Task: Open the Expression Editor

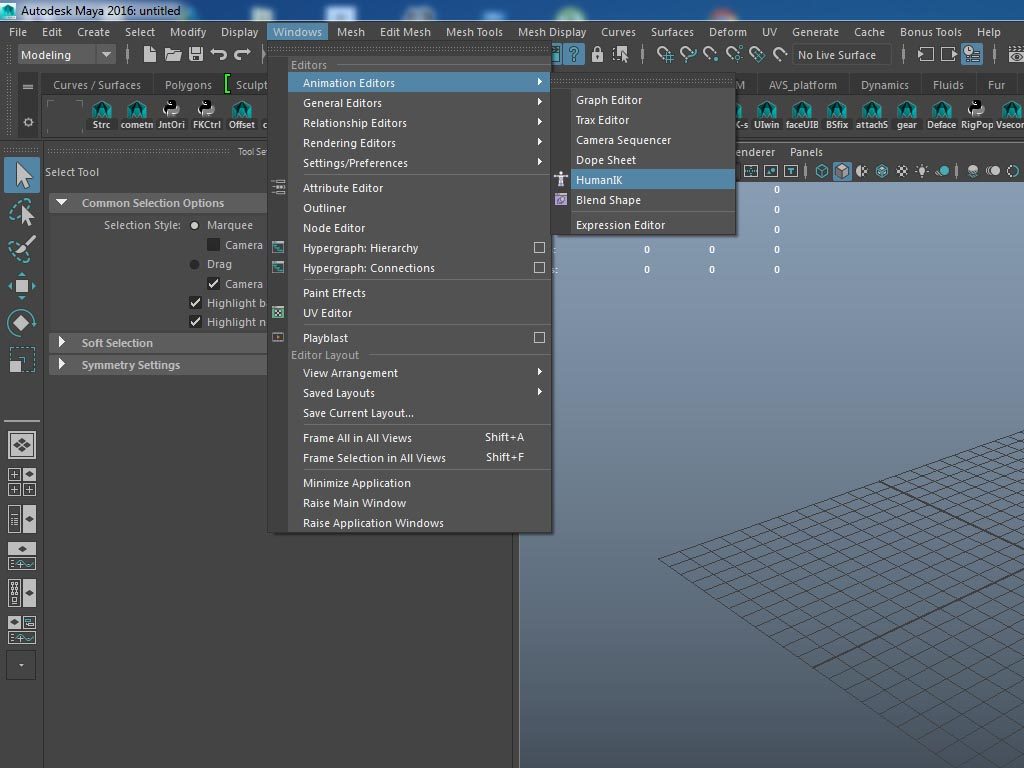Action: (x=652, y=225)
